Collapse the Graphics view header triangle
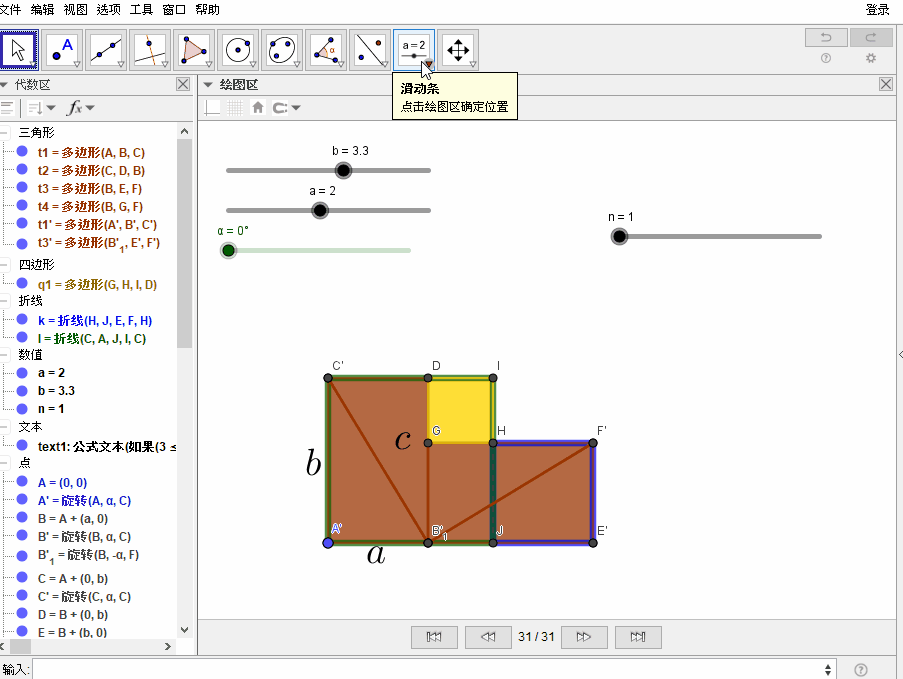 tap(208, 85)
